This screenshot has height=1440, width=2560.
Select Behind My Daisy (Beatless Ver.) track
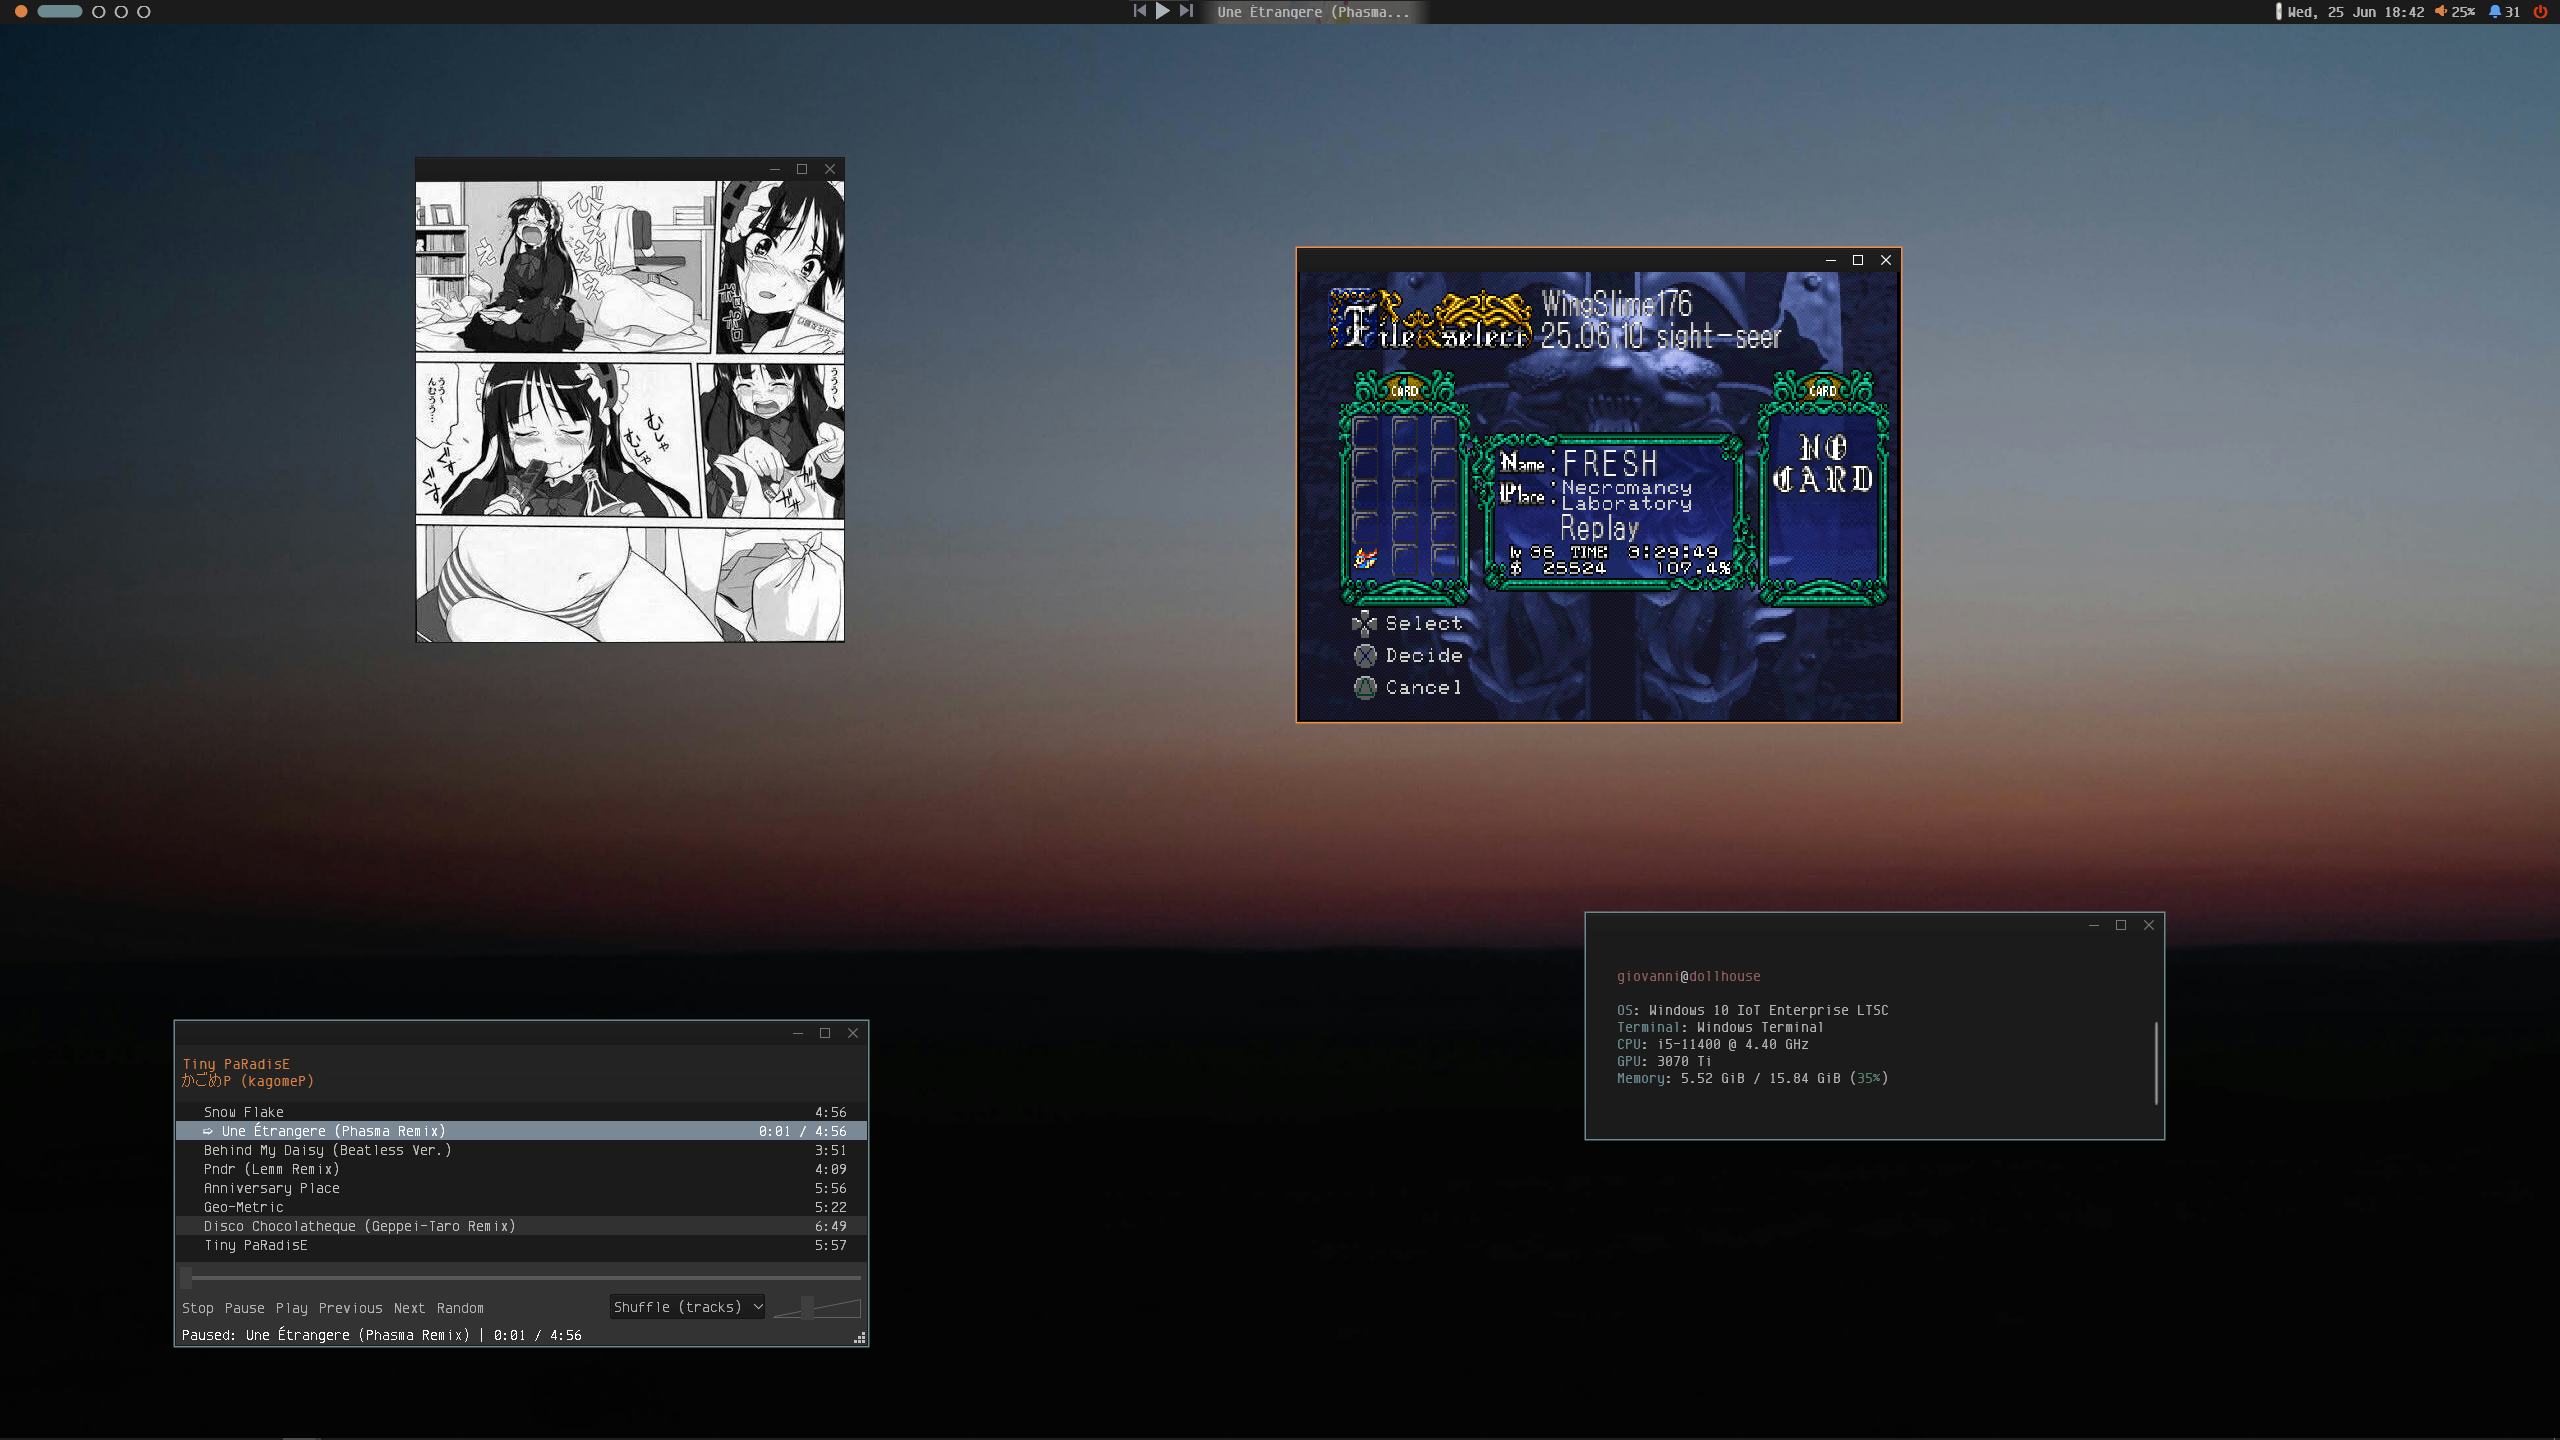(521, 1150)
